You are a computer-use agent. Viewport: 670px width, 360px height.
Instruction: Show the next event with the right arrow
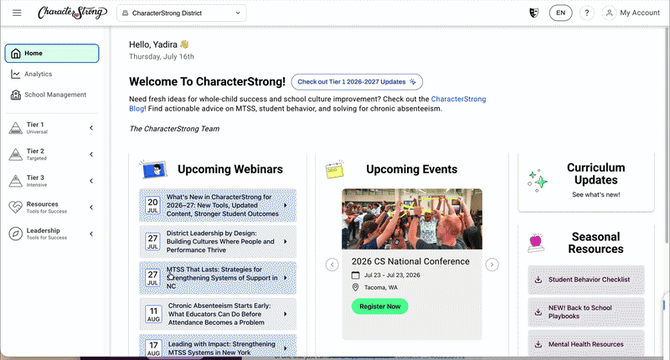point(492,265)
